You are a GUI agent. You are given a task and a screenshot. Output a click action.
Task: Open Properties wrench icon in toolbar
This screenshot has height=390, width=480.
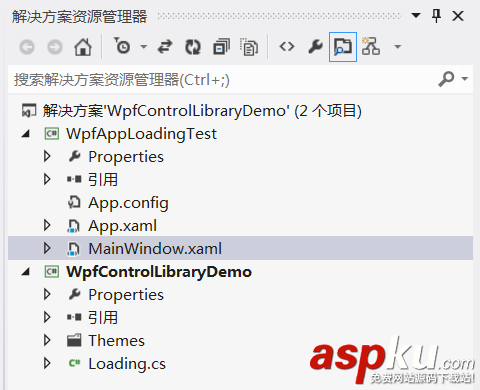coord(315,46)
